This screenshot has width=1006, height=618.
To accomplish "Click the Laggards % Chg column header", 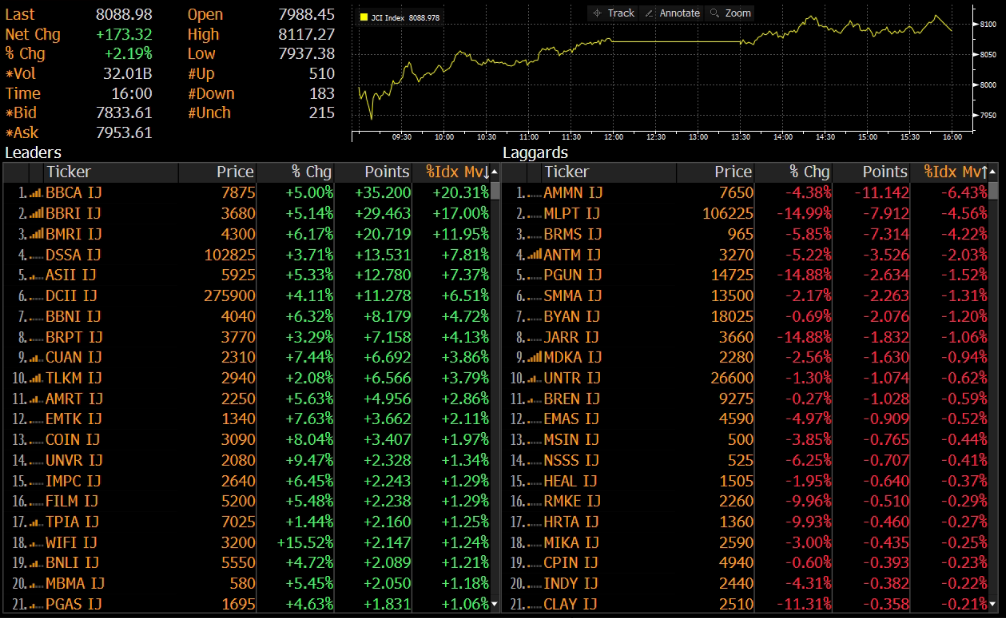I will [x=794, y=172].
